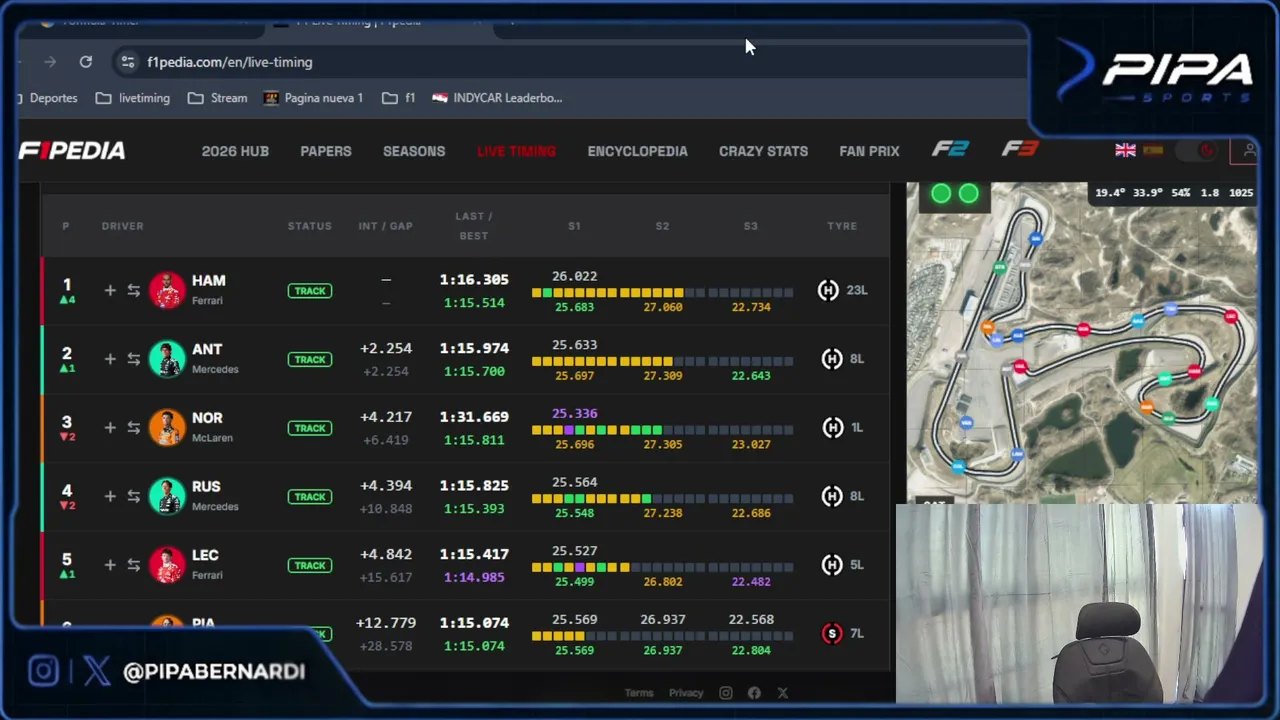Open the CRAZY STATS menu item
Image resolution: width=1280 pixels, height=720 pixels.
point(763,151)
